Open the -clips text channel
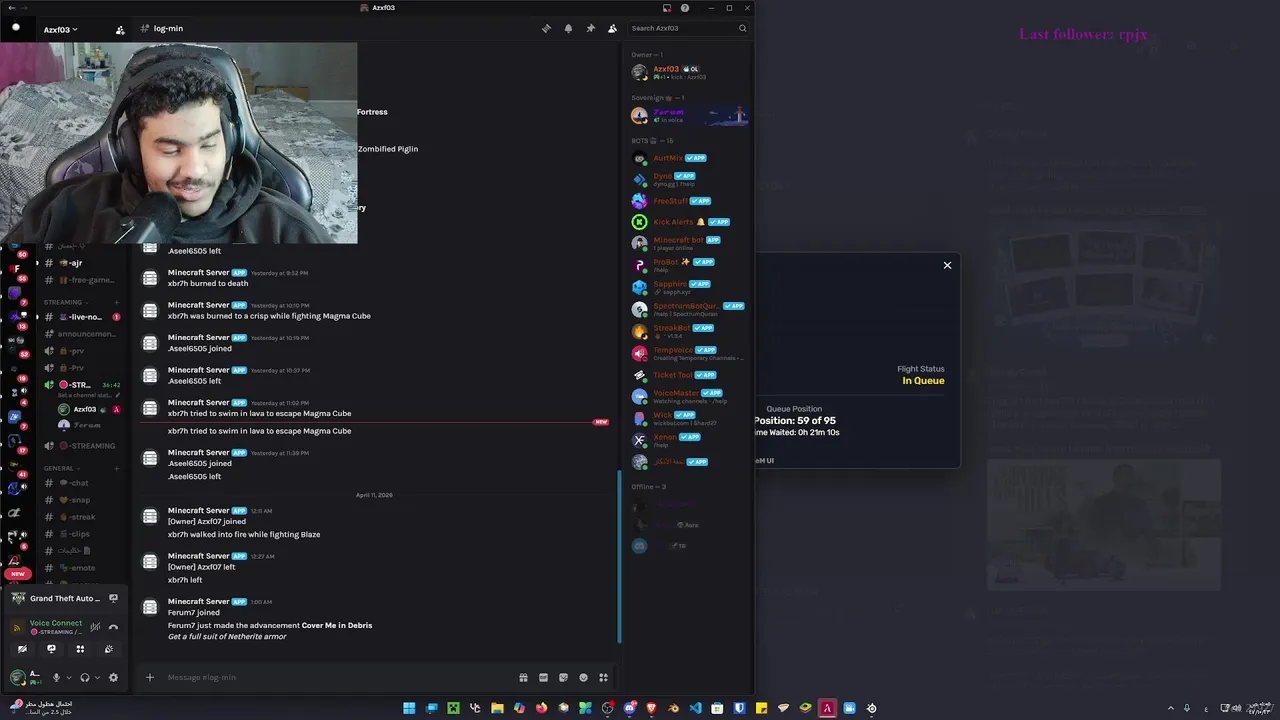Viewport: 1280px width, 720px height. [x=82, y=534]
